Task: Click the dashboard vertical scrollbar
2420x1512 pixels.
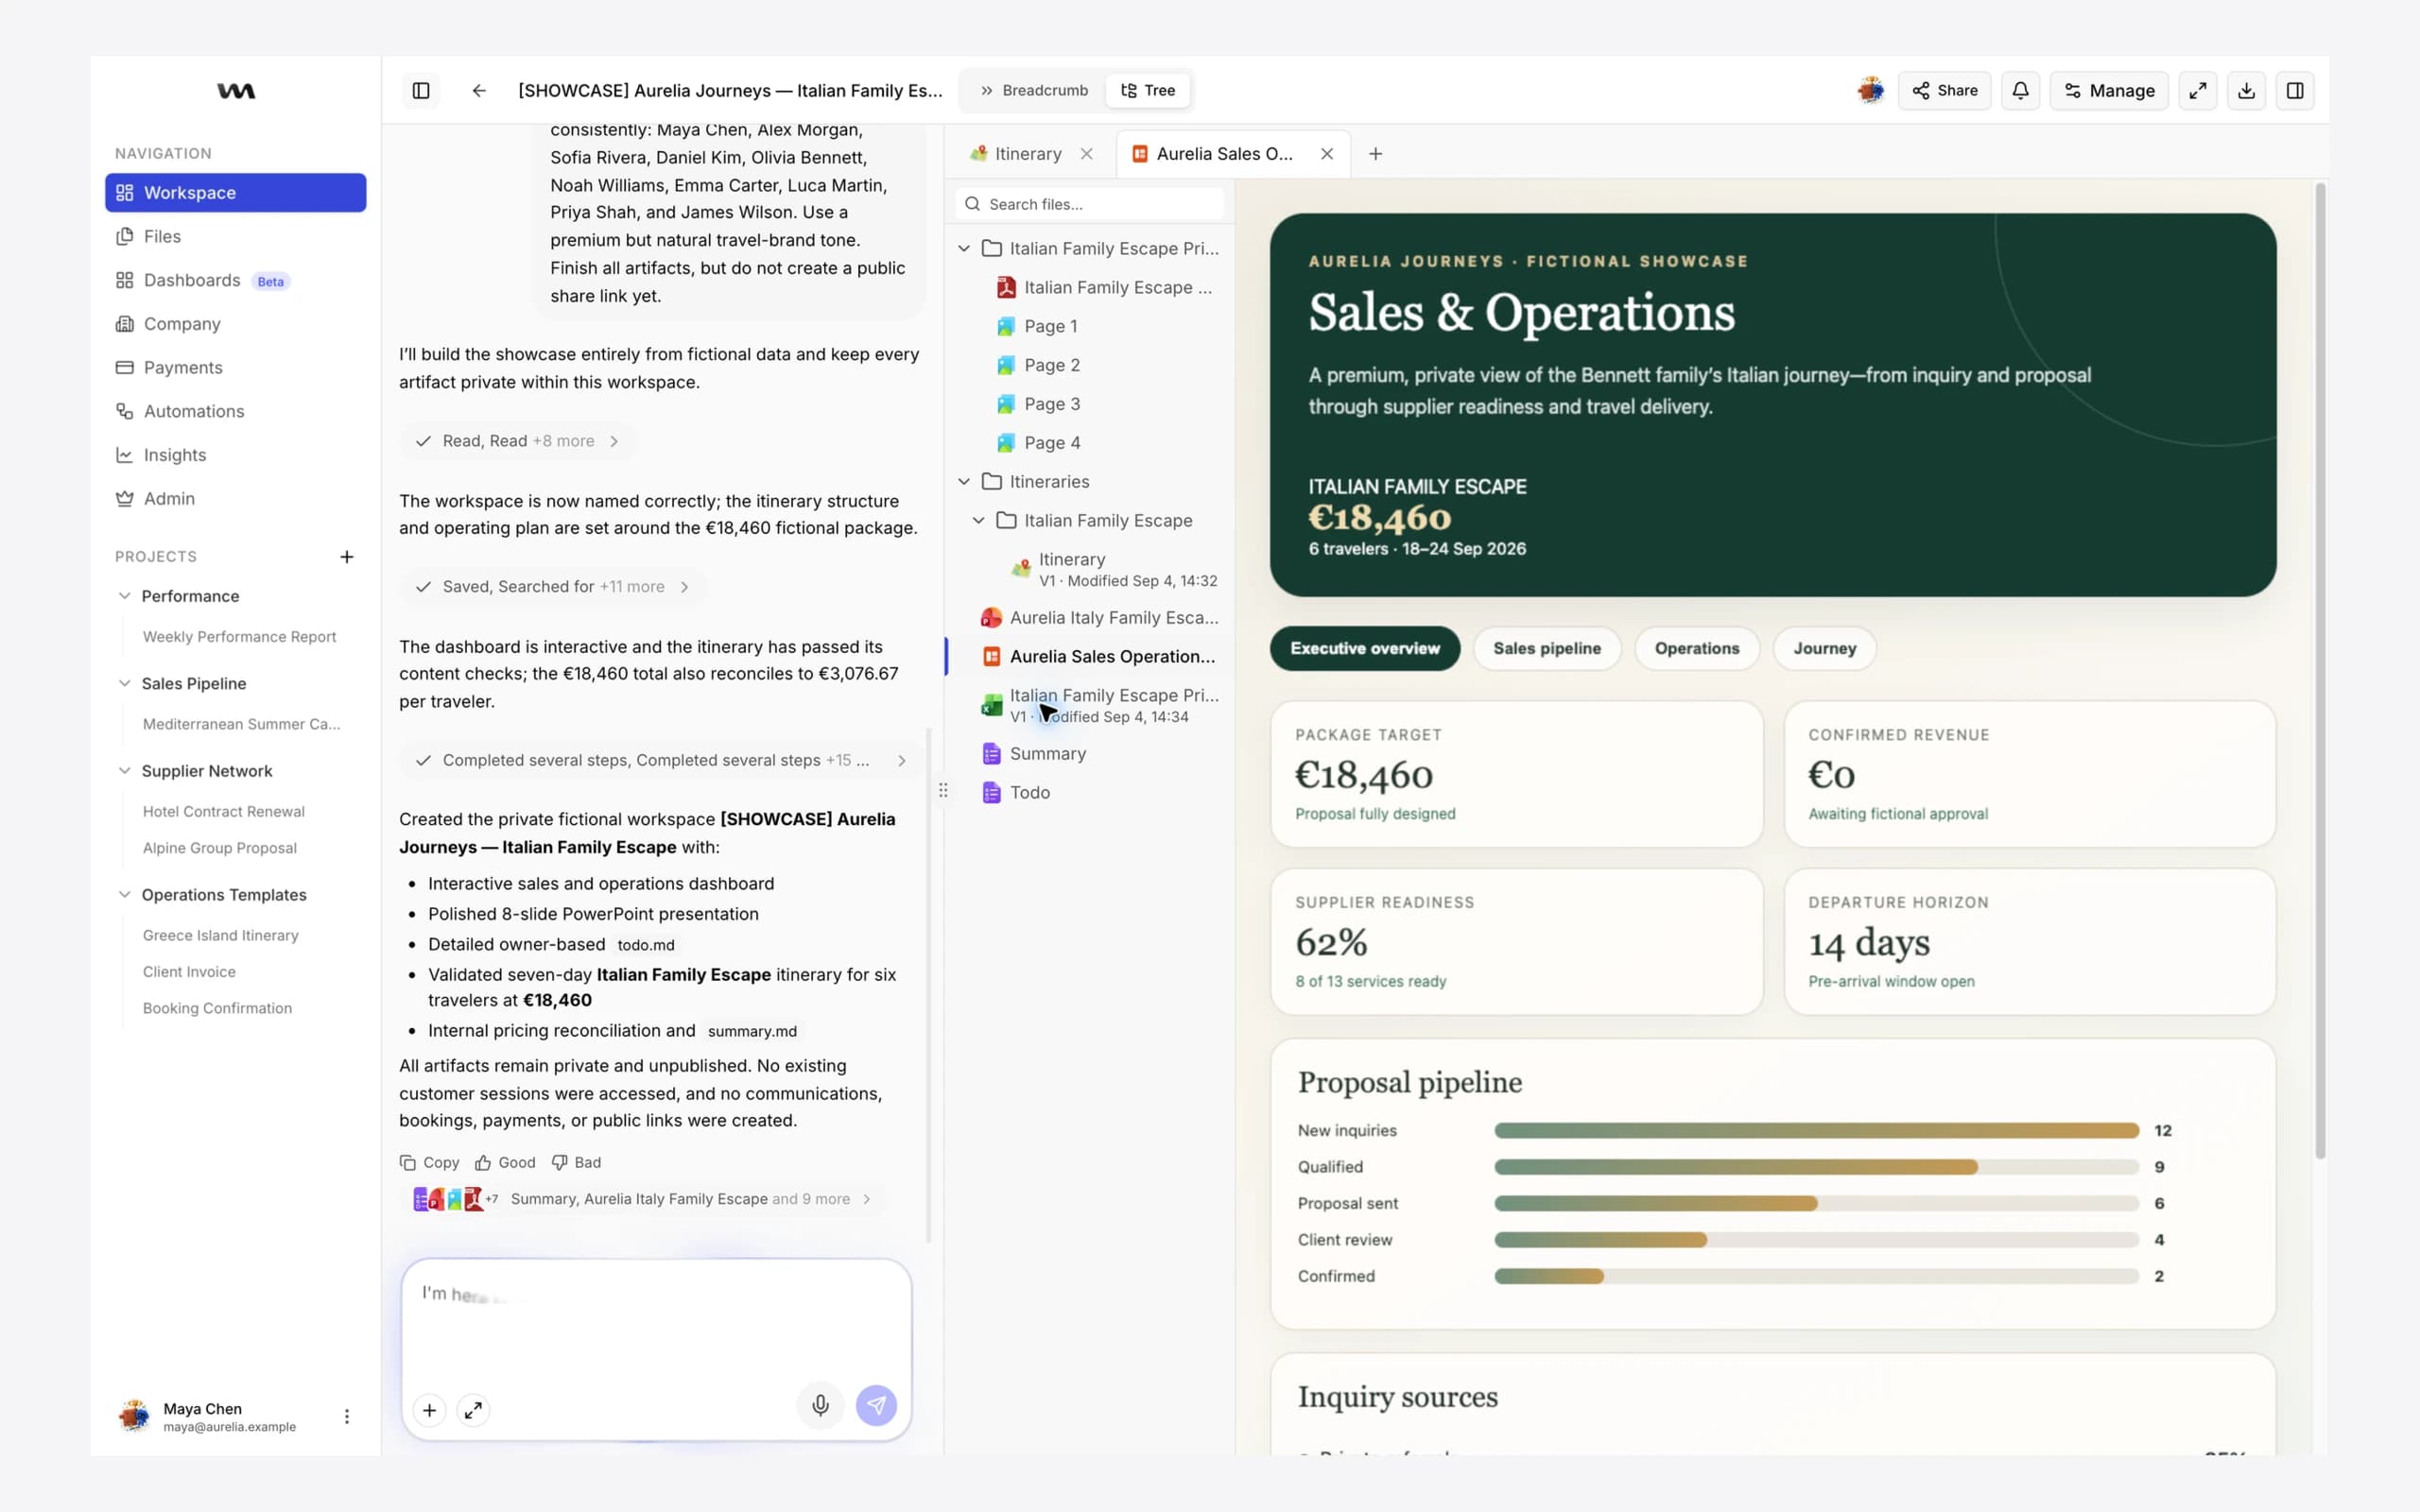Action: [2320, 670]
